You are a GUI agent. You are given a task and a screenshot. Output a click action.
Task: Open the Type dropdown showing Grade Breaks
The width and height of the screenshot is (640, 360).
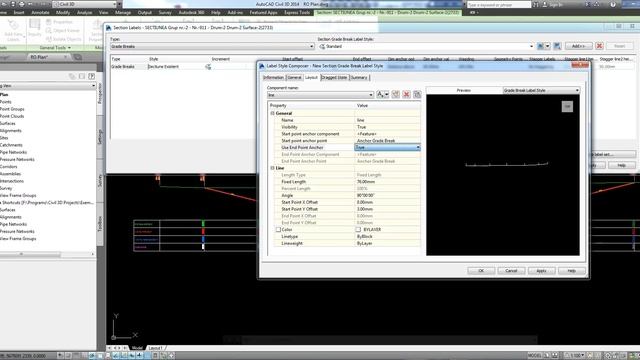pyautogui.click(x=311, y=47)
